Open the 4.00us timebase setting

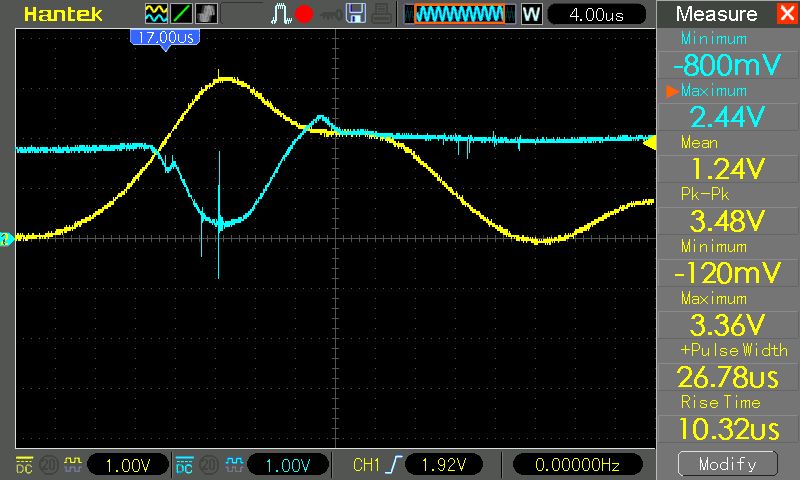pos(596,14)
